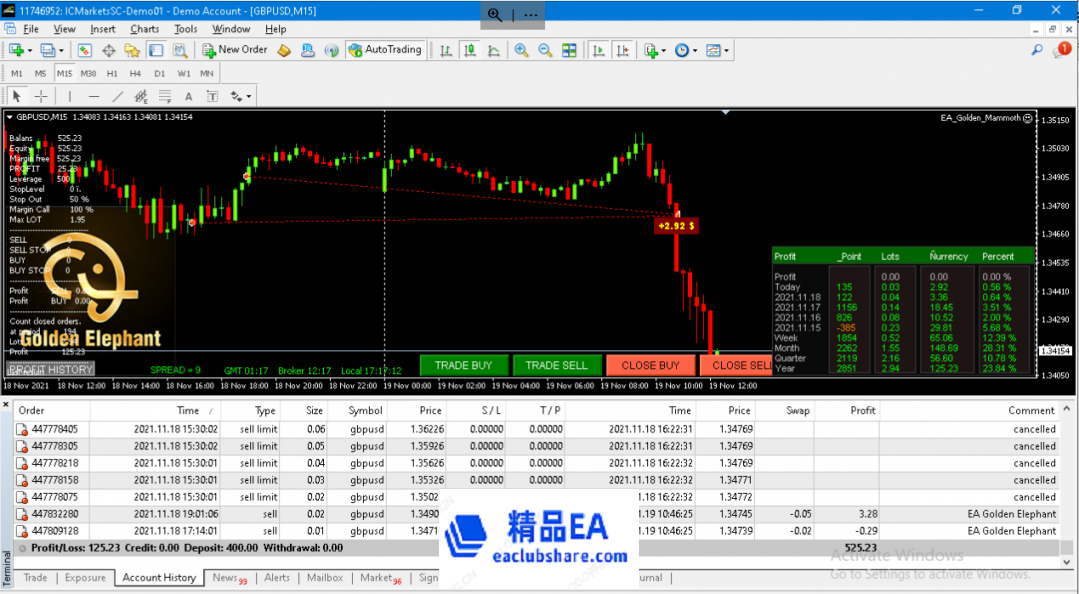Open the Charts menu
Screen dimensions: 1079x594
[144, 29]
